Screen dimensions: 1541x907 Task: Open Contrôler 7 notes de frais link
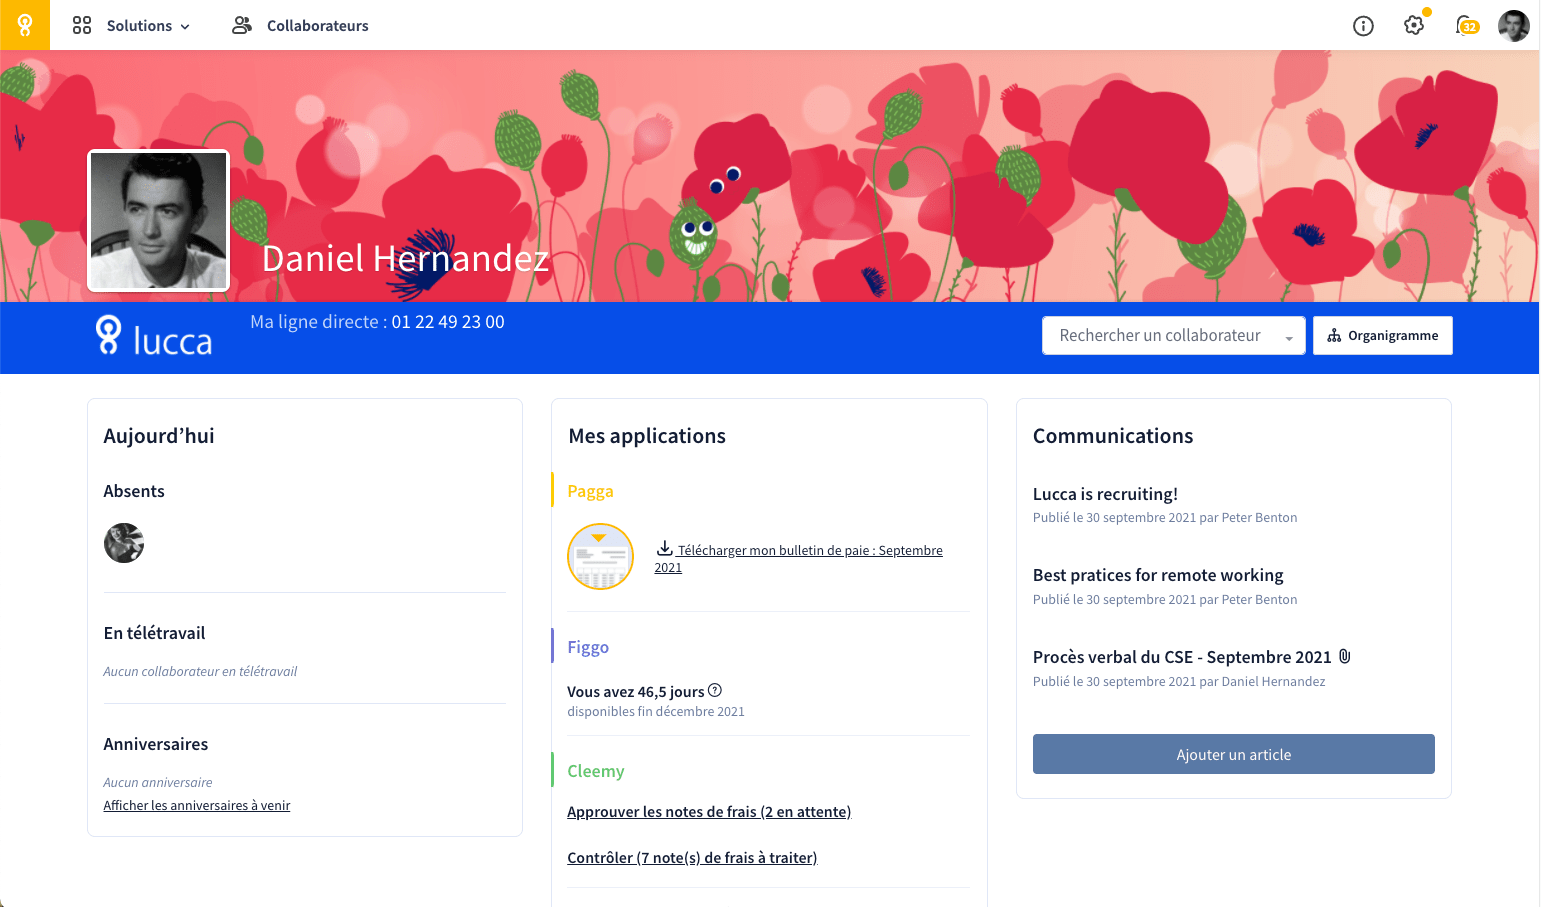pos(692,858)
